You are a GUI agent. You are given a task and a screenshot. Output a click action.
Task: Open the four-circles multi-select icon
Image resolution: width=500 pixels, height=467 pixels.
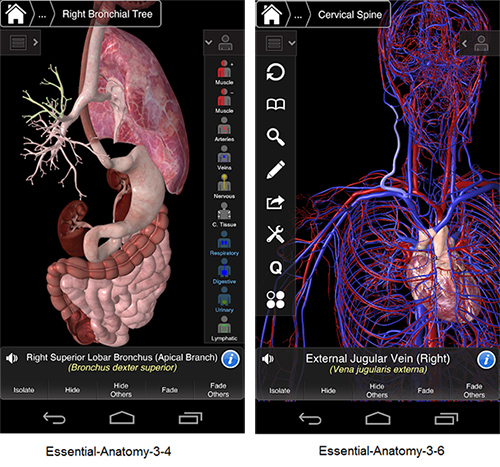coord(275,299)
